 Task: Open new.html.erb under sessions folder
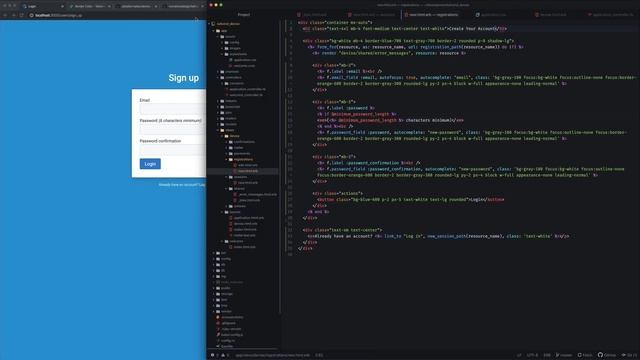click(x=247, y=183)
